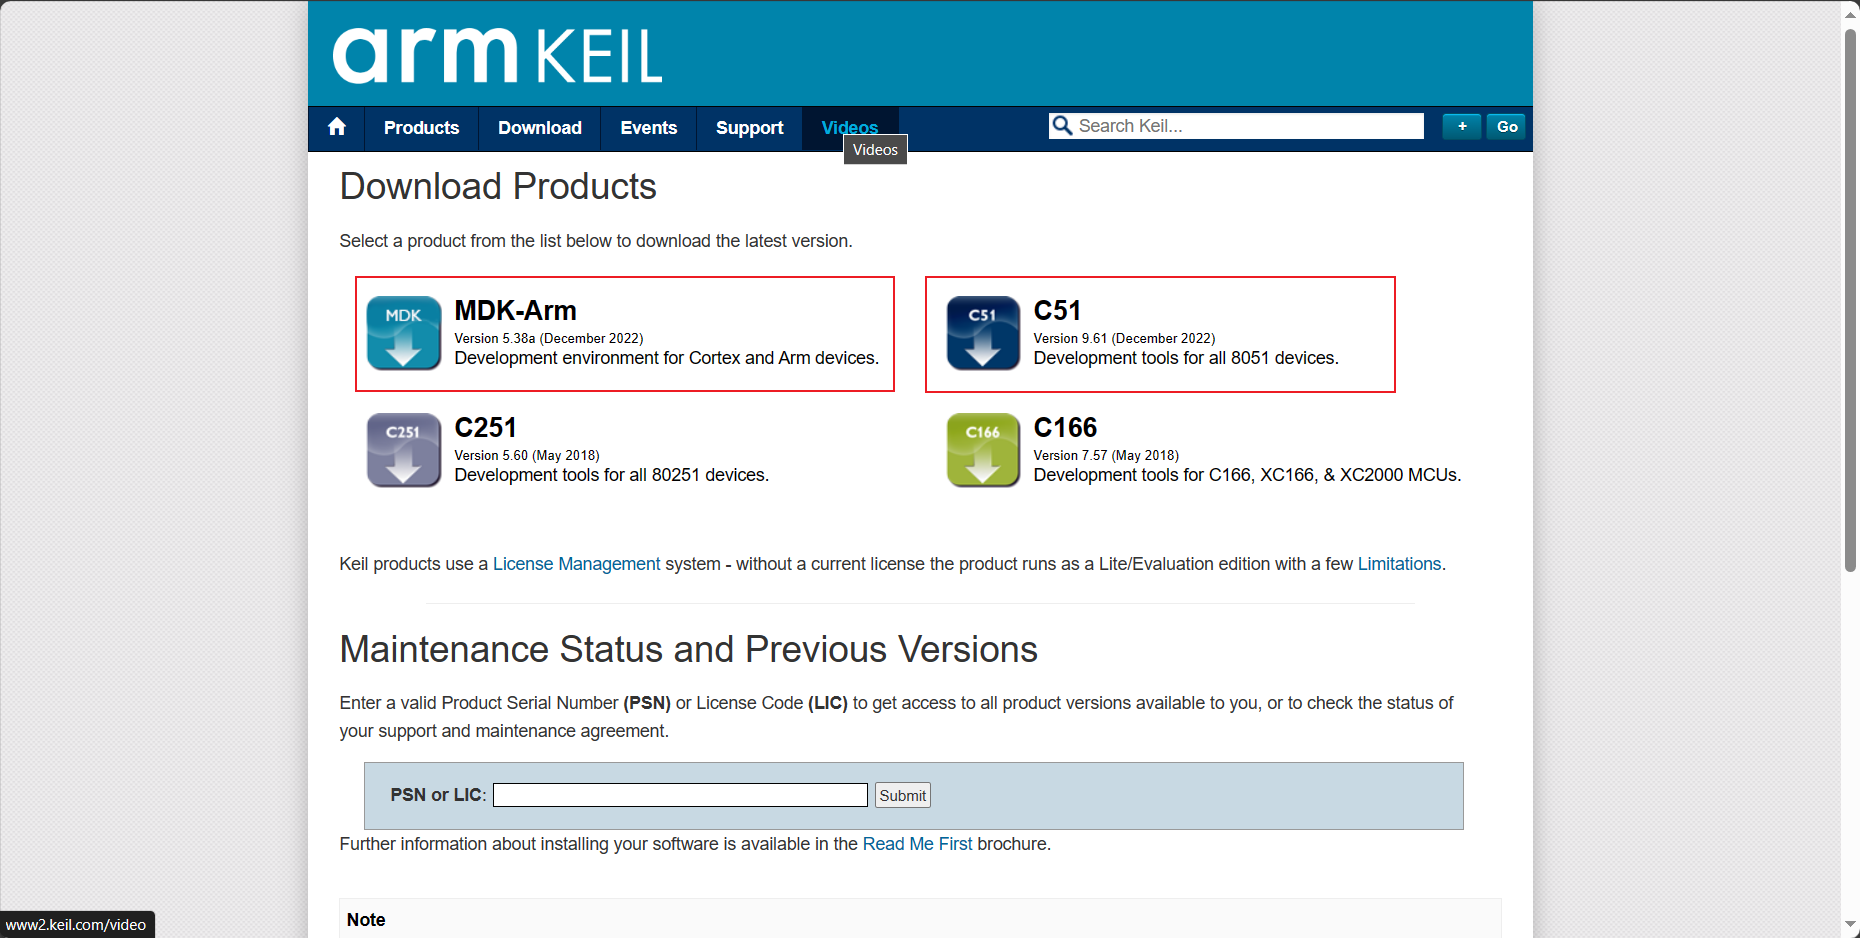Open the Products menu
The height and width of the screenshot is (938, 1860).
pos(421,128)
